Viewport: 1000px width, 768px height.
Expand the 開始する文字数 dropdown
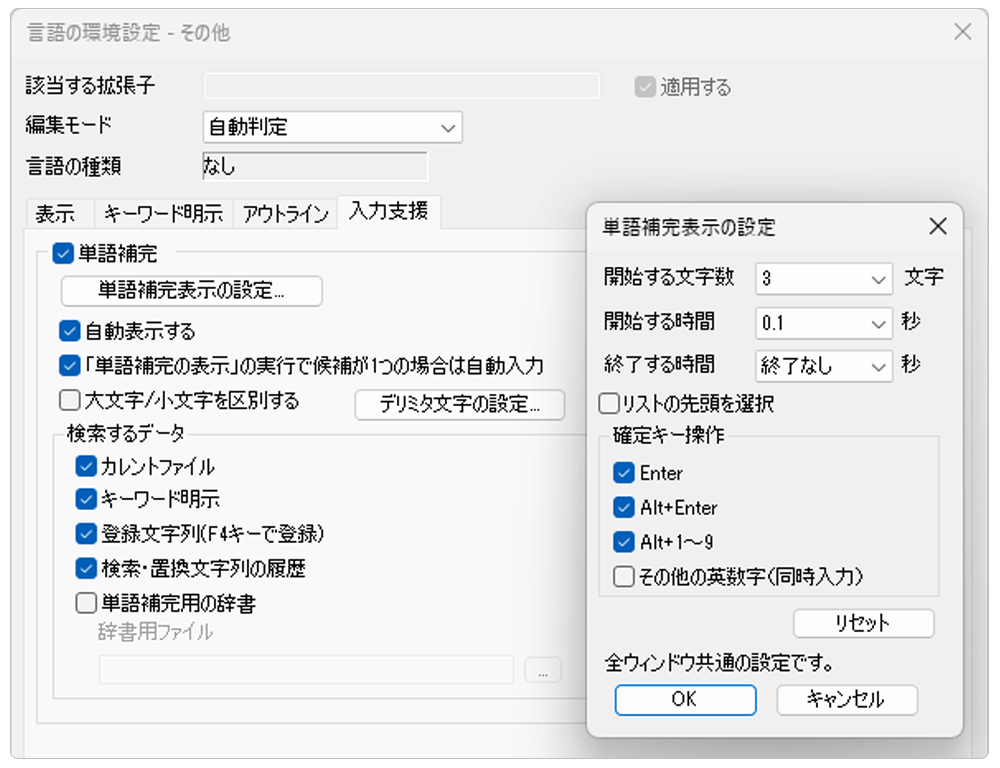824,279
